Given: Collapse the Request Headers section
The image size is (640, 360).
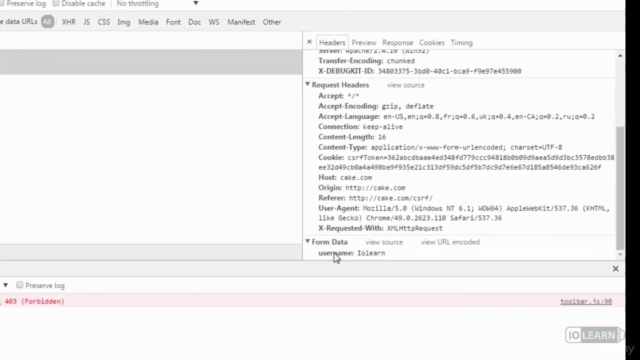Looking at the screenshot, I should 308,84.
